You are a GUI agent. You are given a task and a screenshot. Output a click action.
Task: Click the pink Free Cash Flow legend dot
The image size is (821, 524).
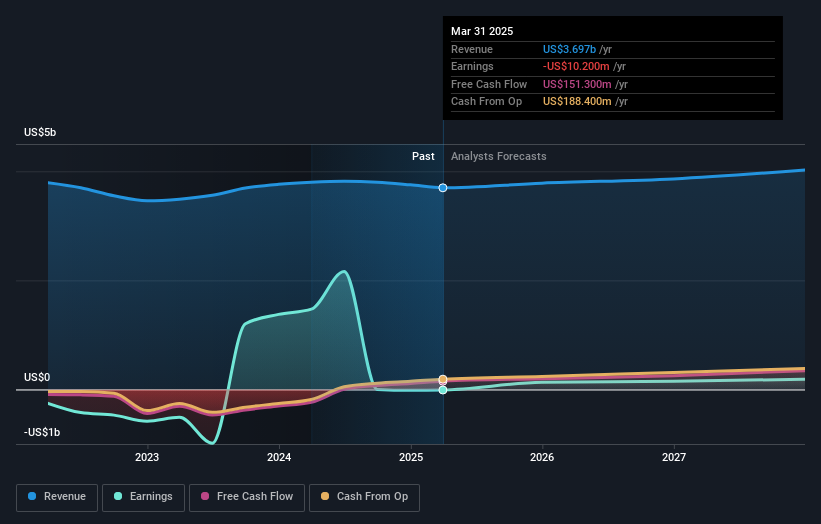[205, 496]
